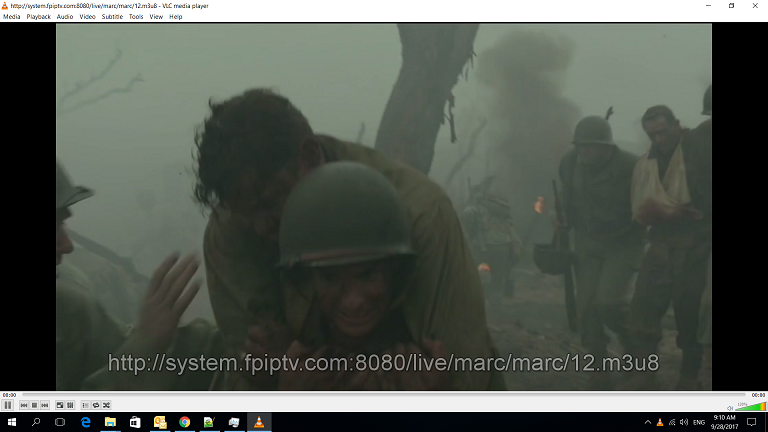
Task: Pause the video playback
Action: 8,405
